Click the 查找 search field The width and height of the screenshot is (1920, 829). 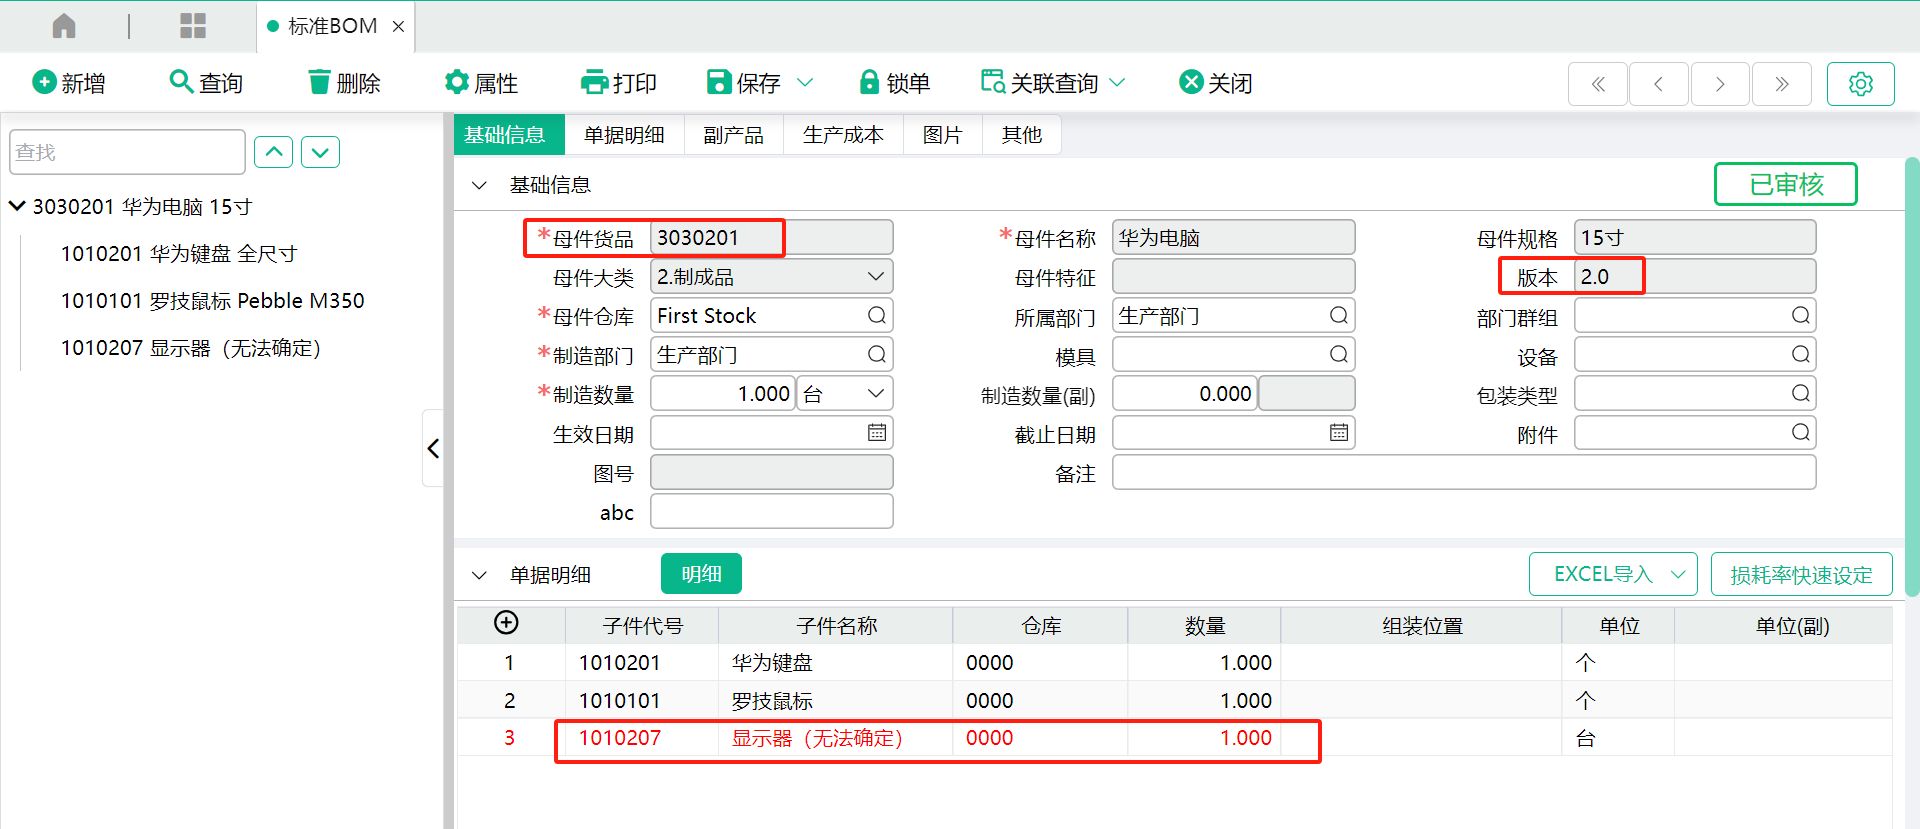127,152
